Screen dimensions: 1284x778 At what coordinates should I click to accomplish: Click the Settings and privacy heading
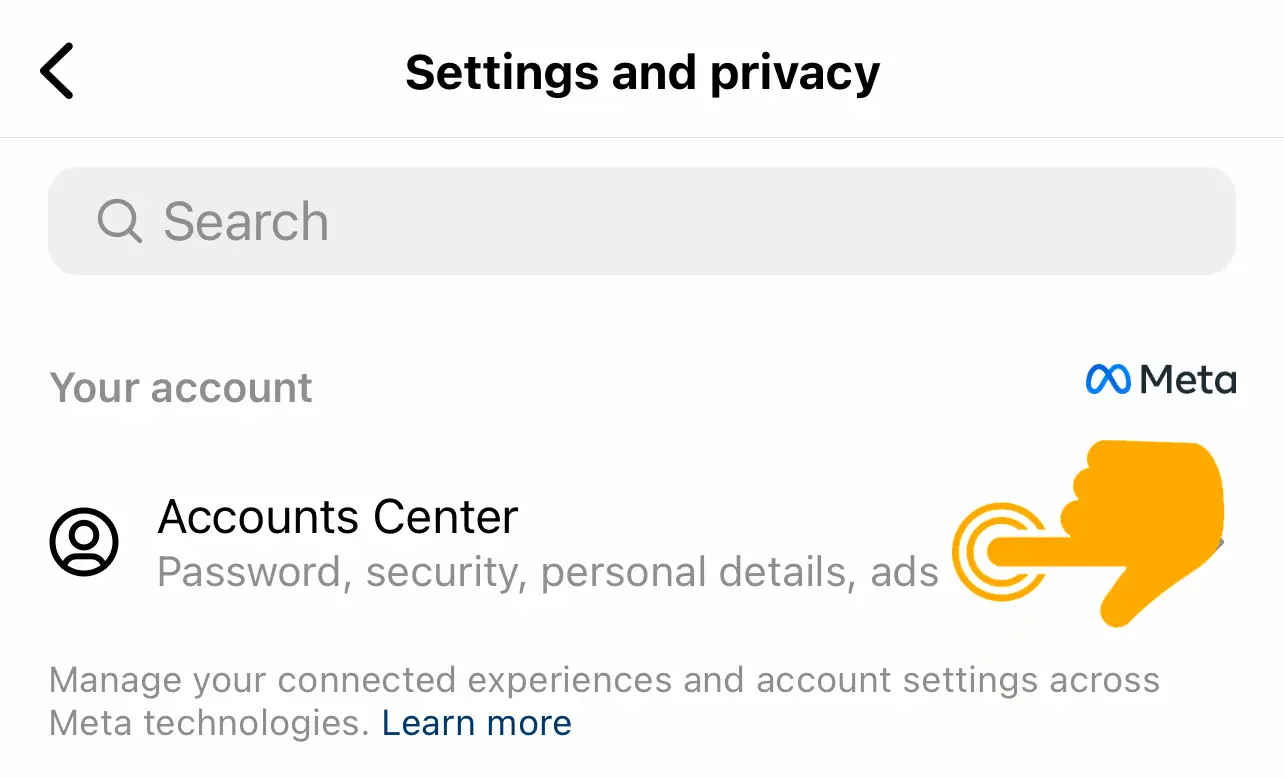point(642,73)
